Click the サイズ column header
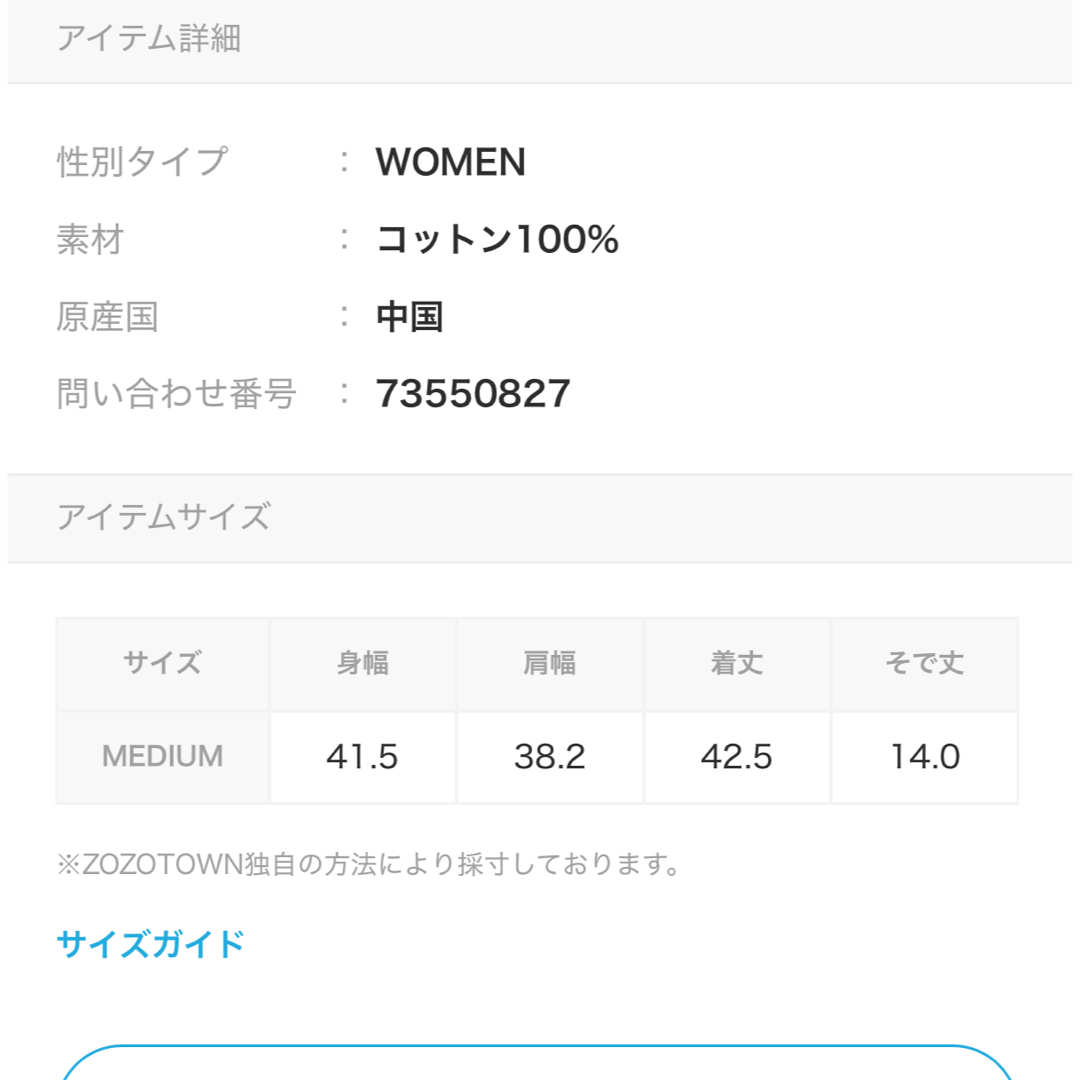1080x1080 pixels. tap(163, 663)
